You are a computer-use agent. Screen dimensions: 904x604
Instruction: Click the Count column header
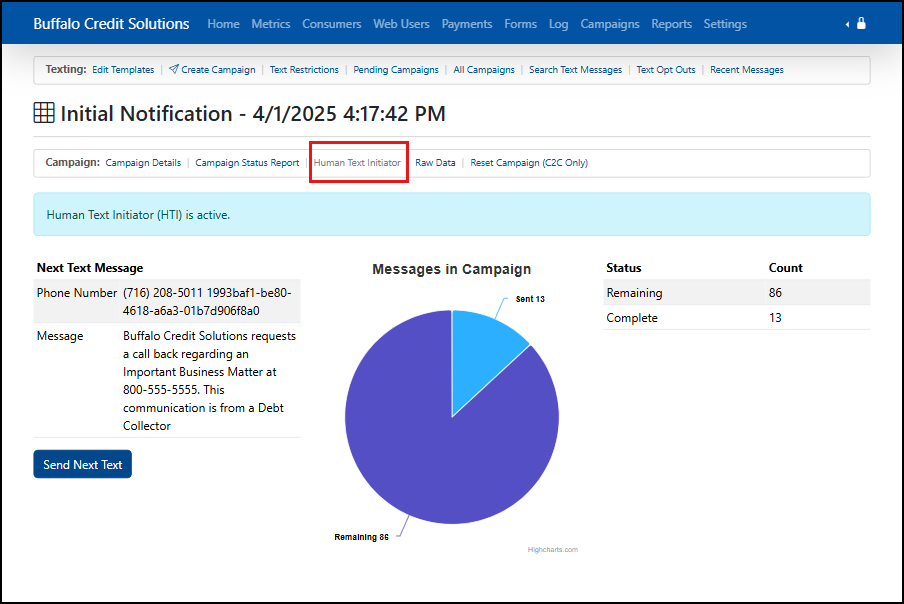785,268
